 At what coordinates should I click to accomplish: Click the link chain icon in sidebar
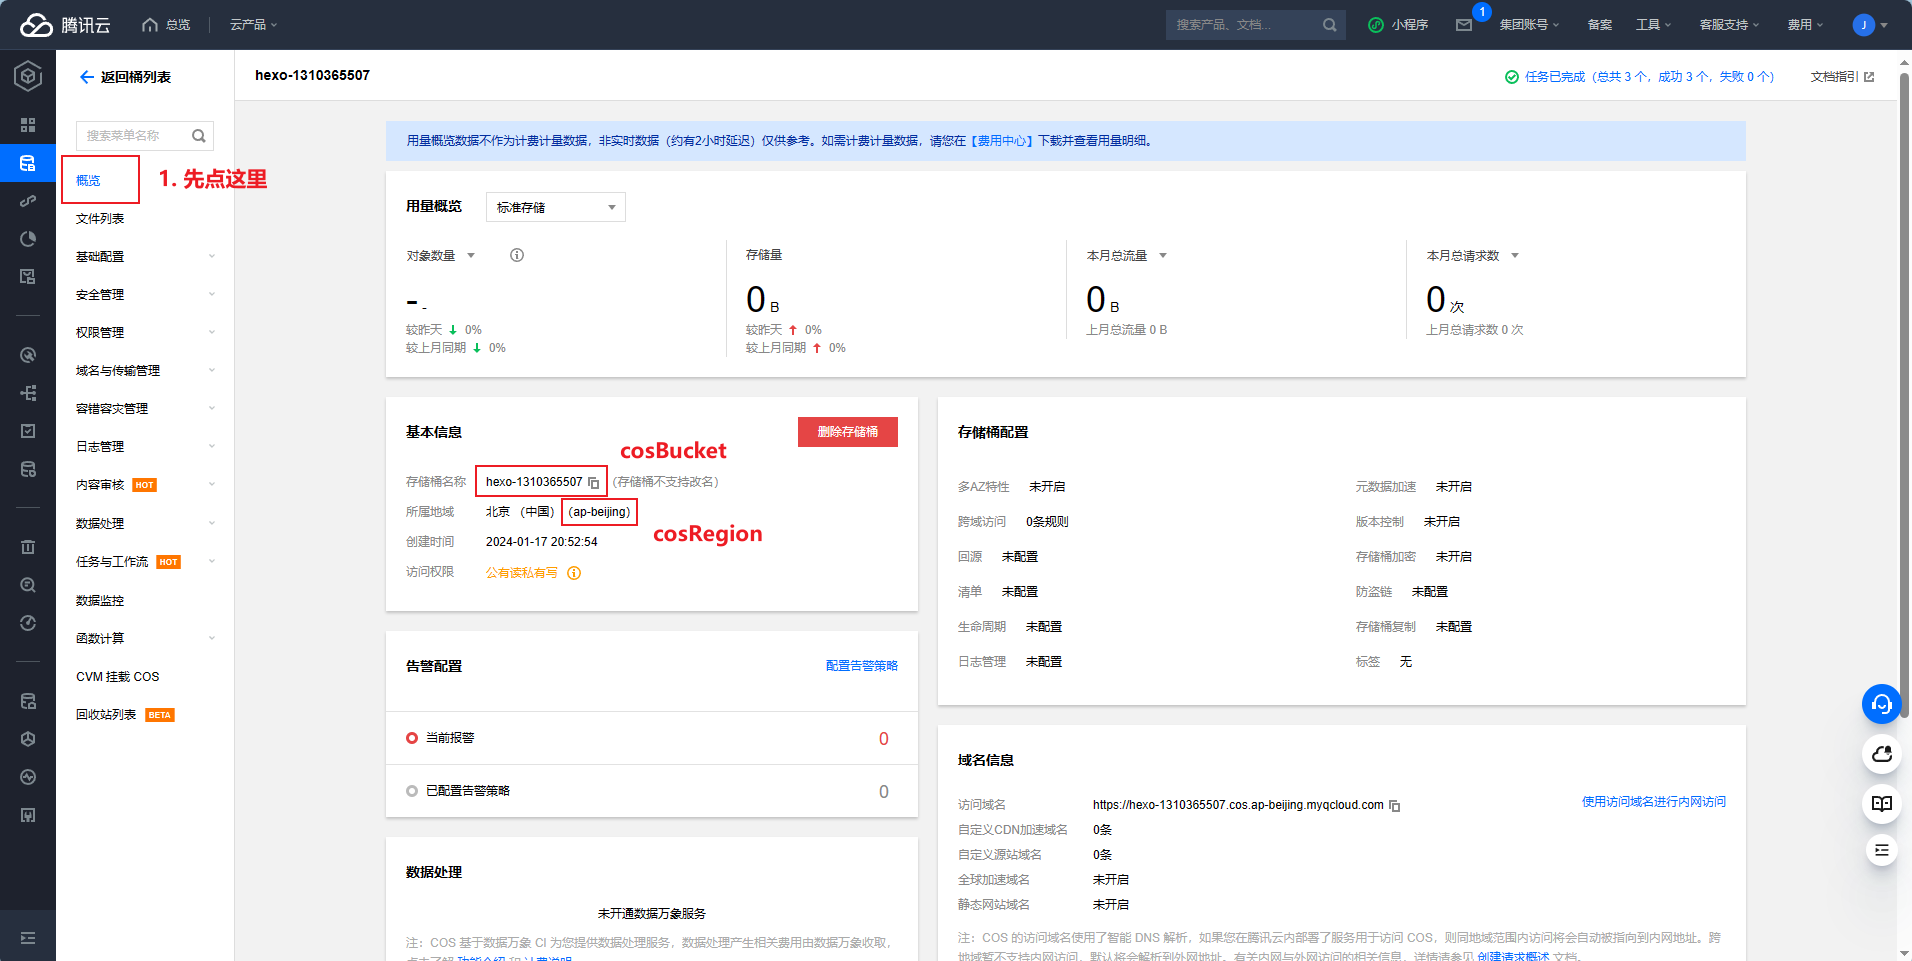pos(28,201)
